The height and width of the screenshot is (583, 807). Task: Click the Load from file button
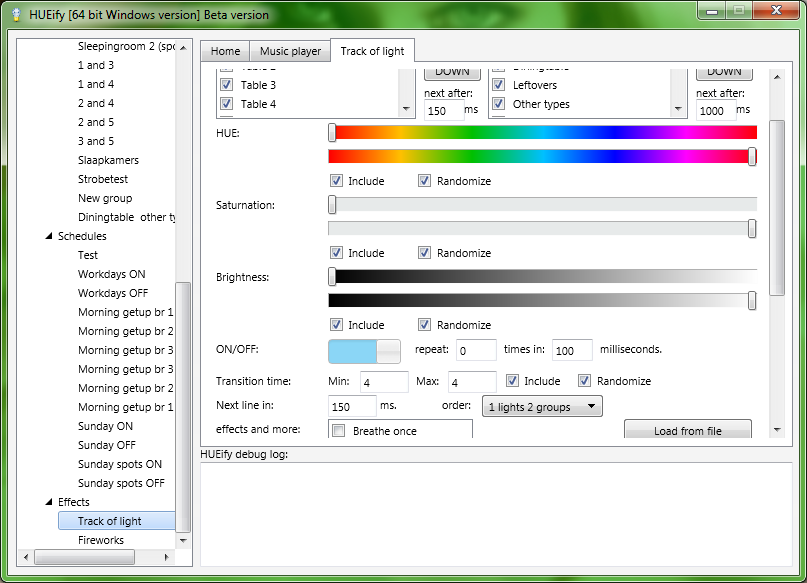click(x=688, y=430)
